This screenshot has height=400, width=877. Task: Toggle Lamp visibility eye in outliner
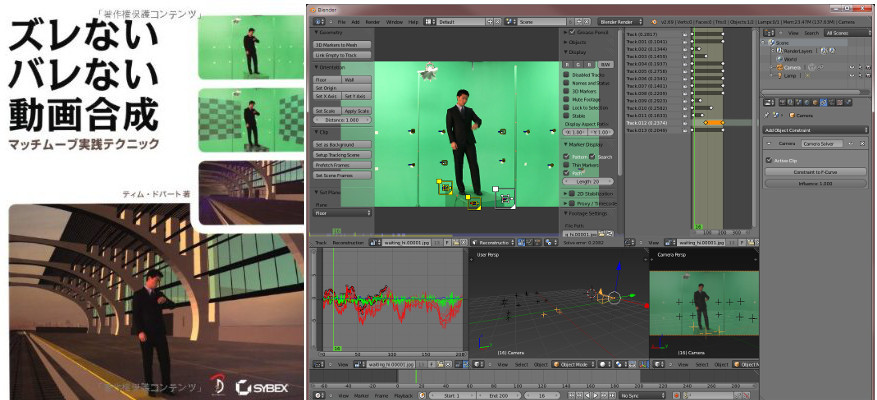tap(852, 75)
